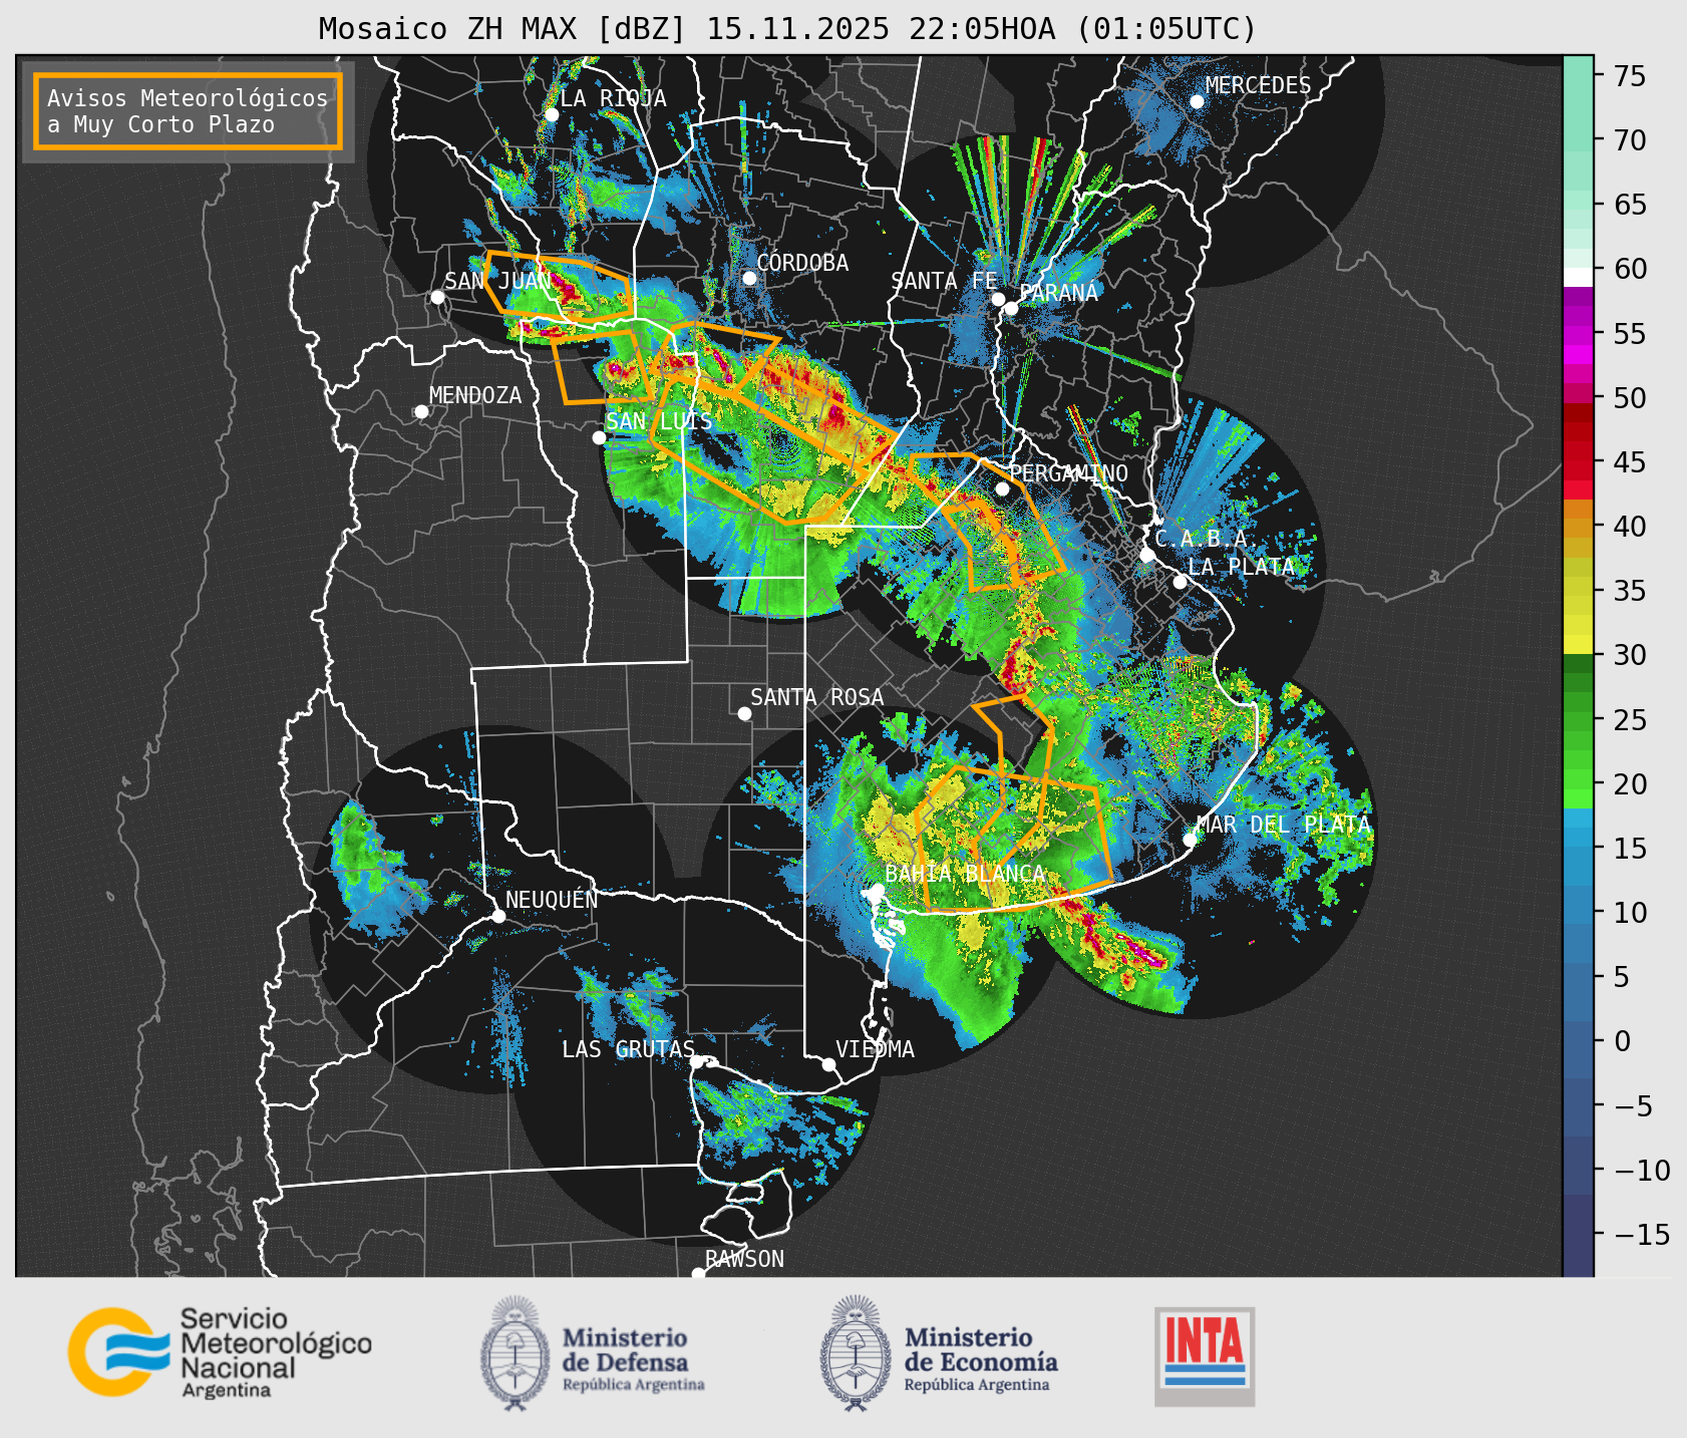Click the BAHÍA BLANCA label text
Viewport: 1687px width, 1438px height.
click(965, 874)
